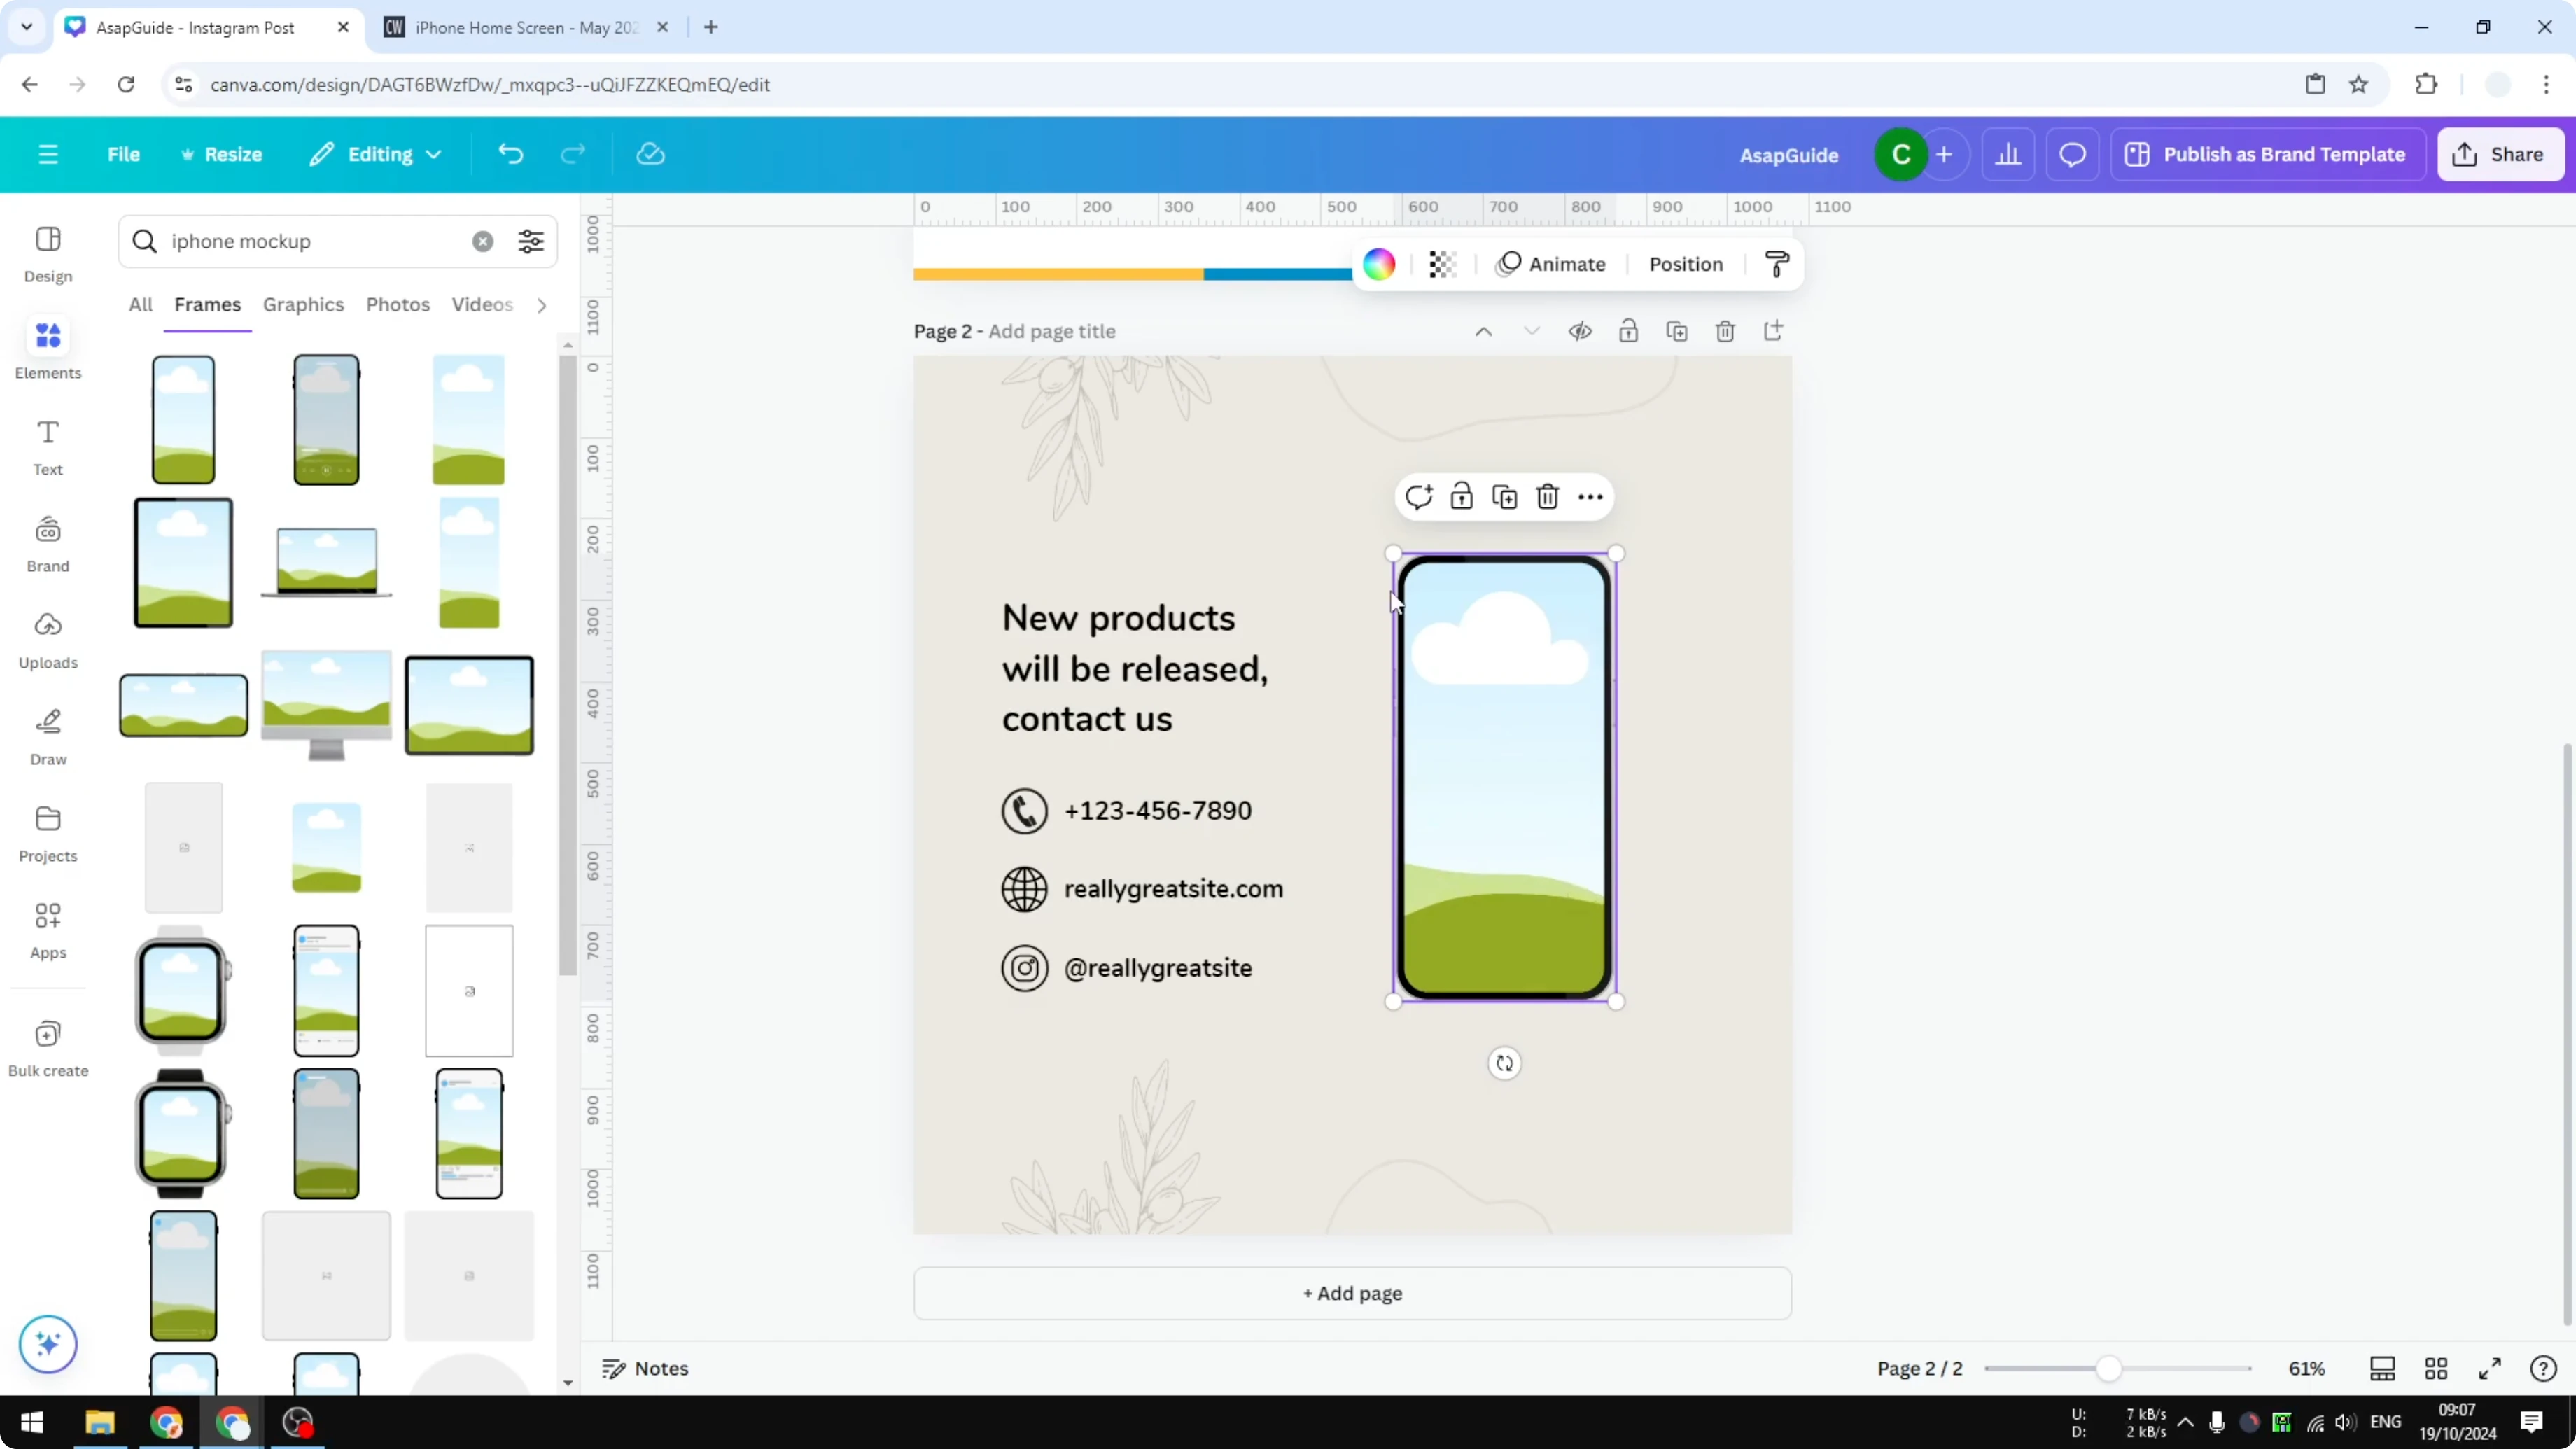Click the Add page button

coord(1352,1293)
